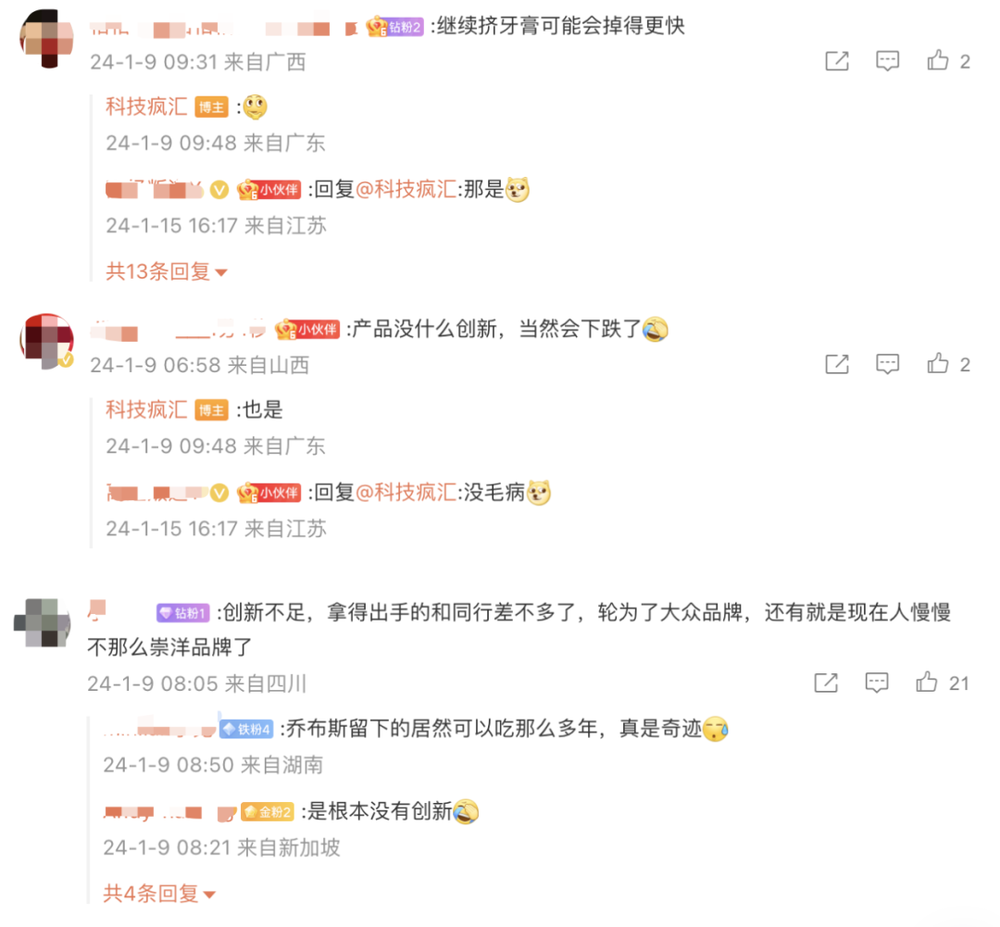Viewport: 1000px width, 927px height.
Task: Follow @科技疯汇 mention in 那是 reply
Action: click(x=406, y=189)
